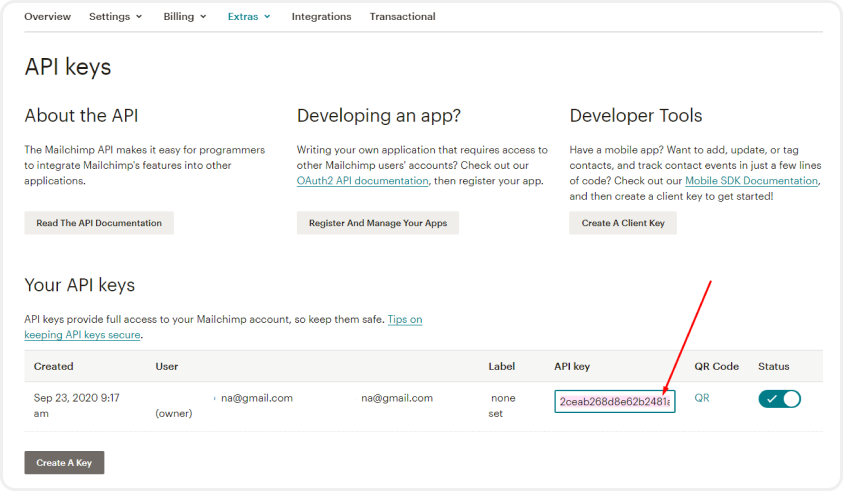Open the QR code link

(702, 398)
